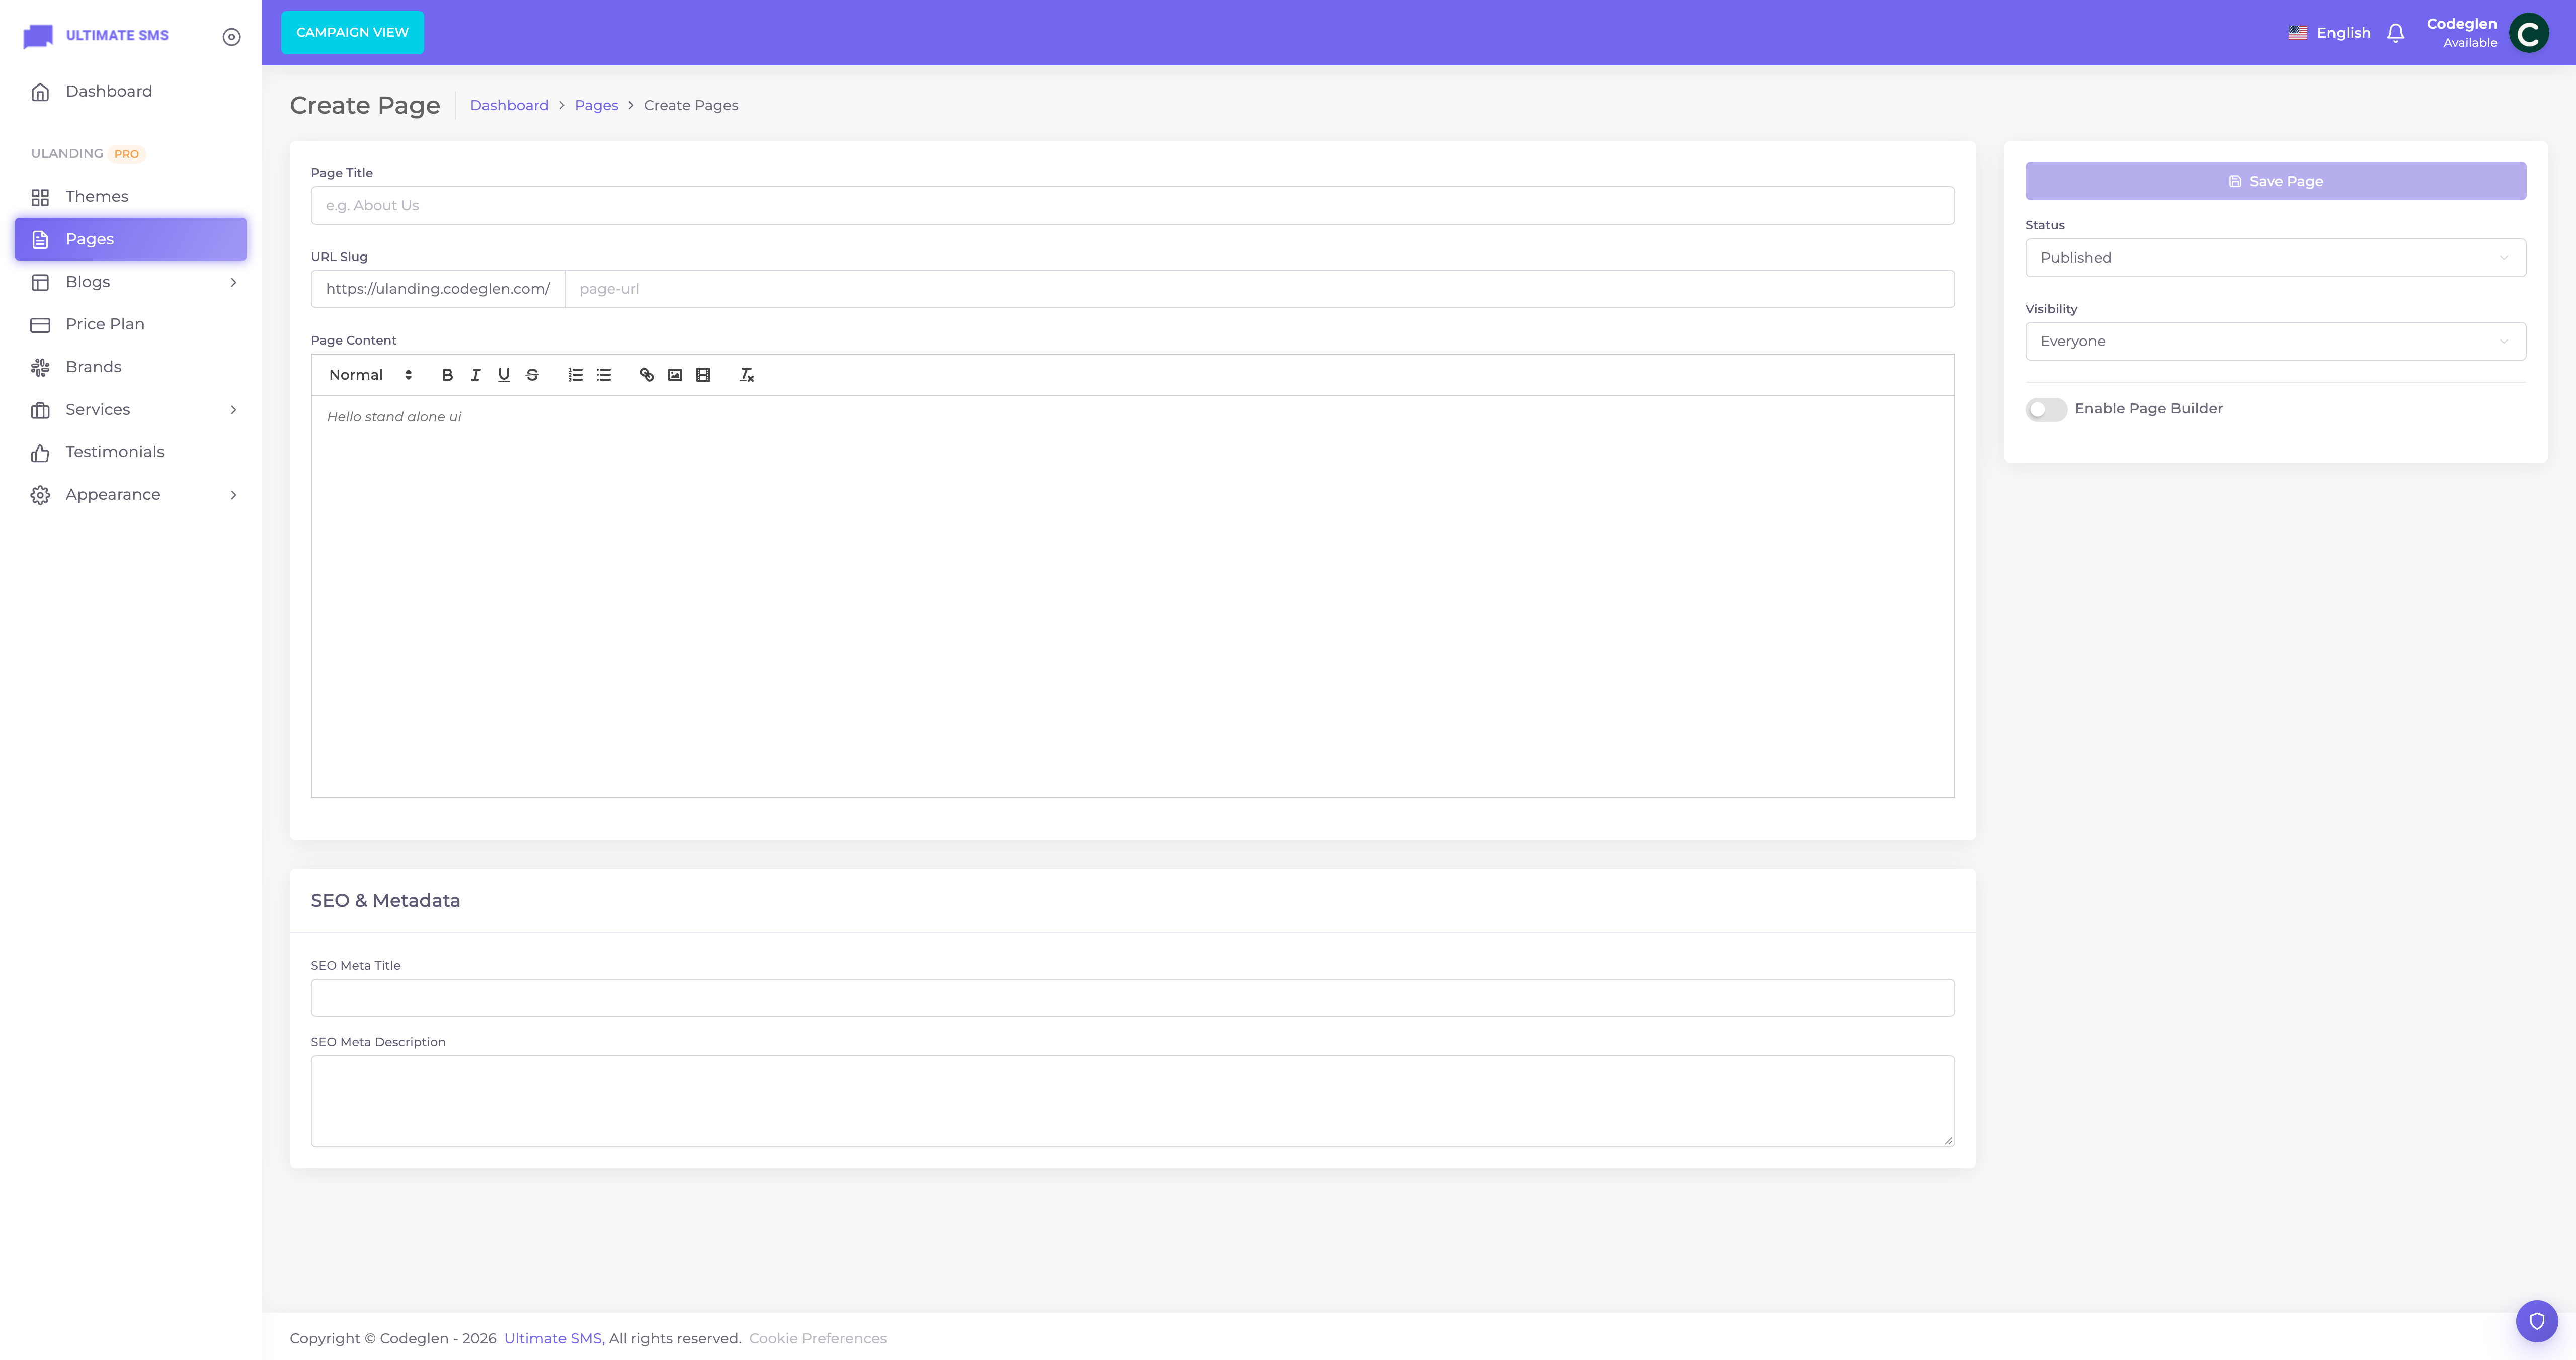Viewport: 2576px width, 1360px height.
Task: Open Testimonials from the sidebar
Action: point(131,452)
